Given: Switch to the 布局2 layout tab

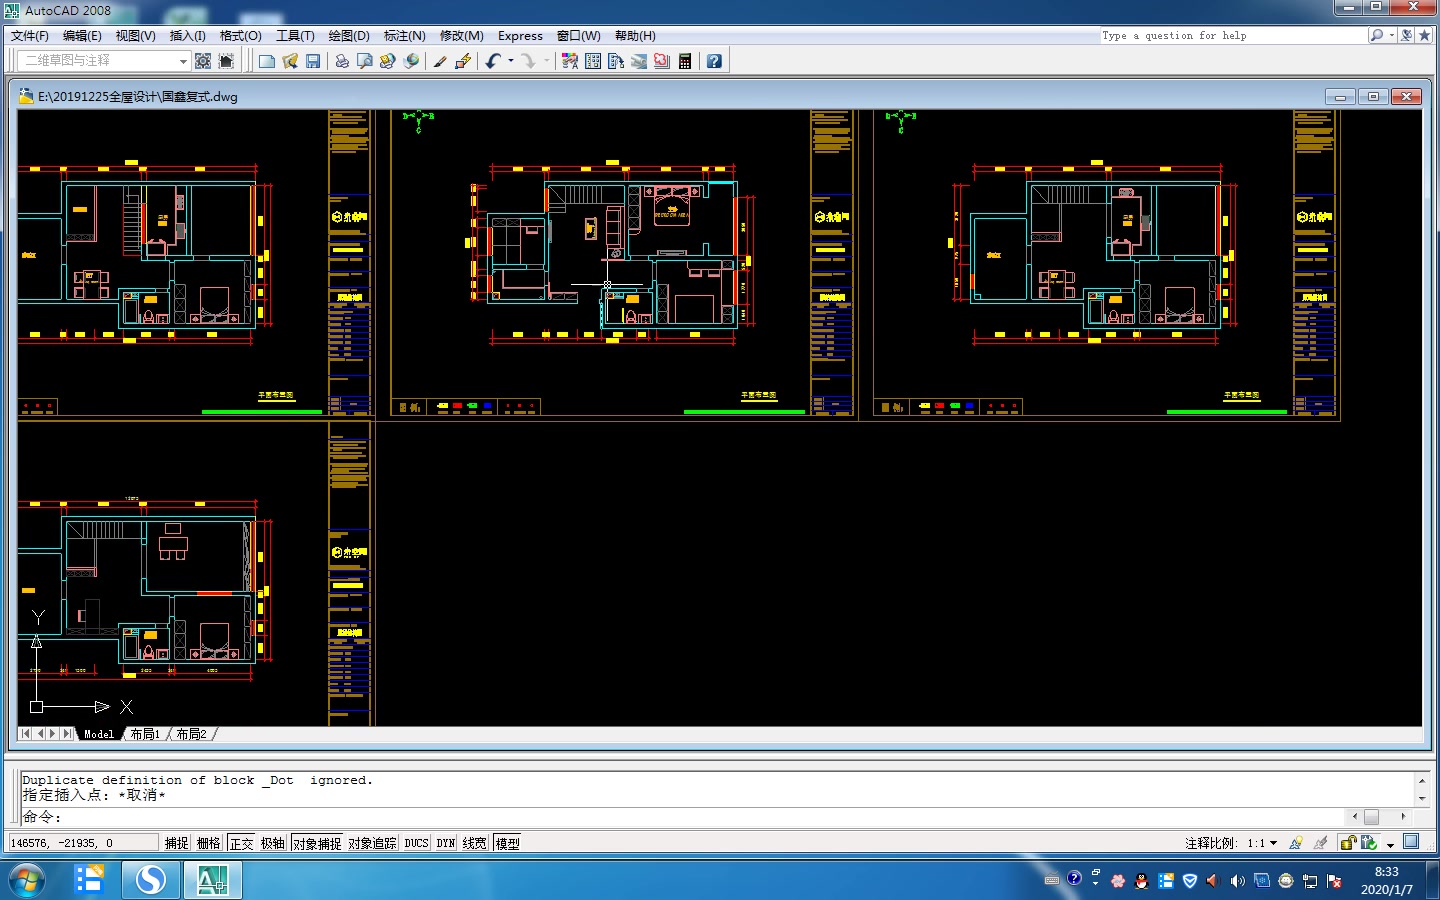Looking at the screenshot, I should [191, 734].
